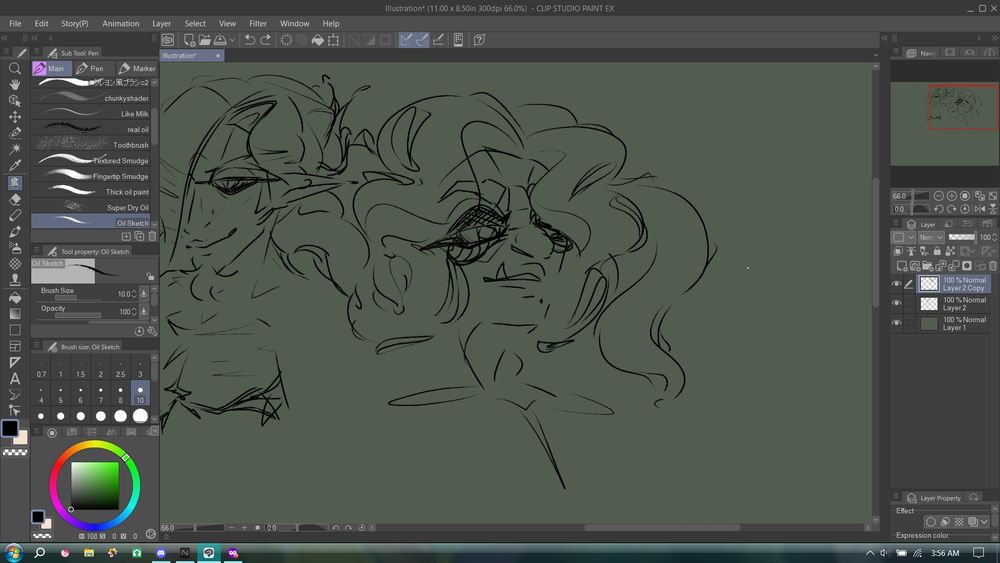Toggle Snap to ruler in the command bar
The image size is (1000, 563).
tap(406, 40)
